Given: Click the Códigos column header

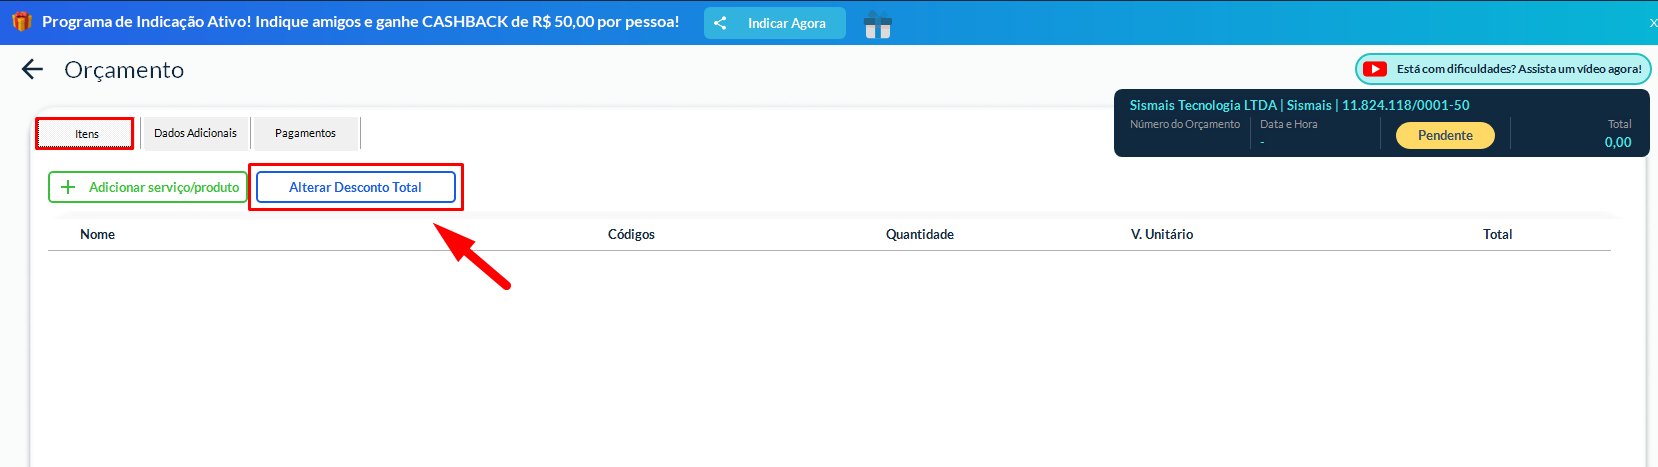Looking at the screenshot, I should point(631,234).
